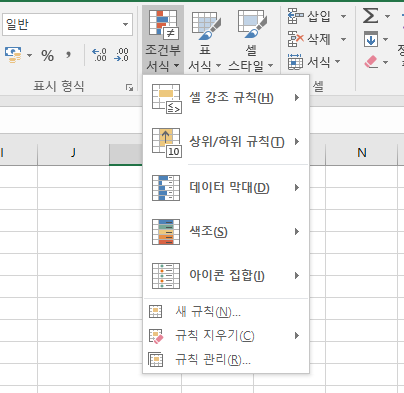Open the 셀 스타일 cell styles gallery
The width and height of the screenshot is (404, 393).
click(251, 40)
